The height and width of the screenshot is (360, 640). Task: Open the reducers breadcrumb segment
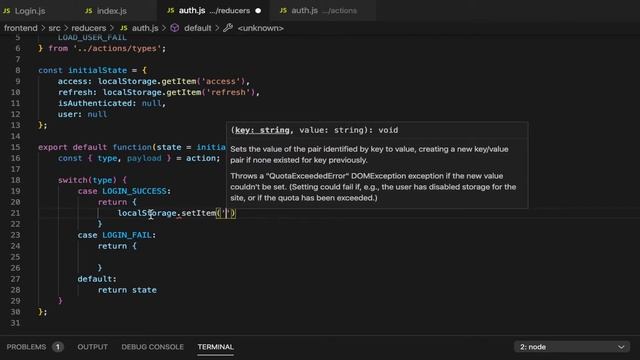(x=89, y=28)
